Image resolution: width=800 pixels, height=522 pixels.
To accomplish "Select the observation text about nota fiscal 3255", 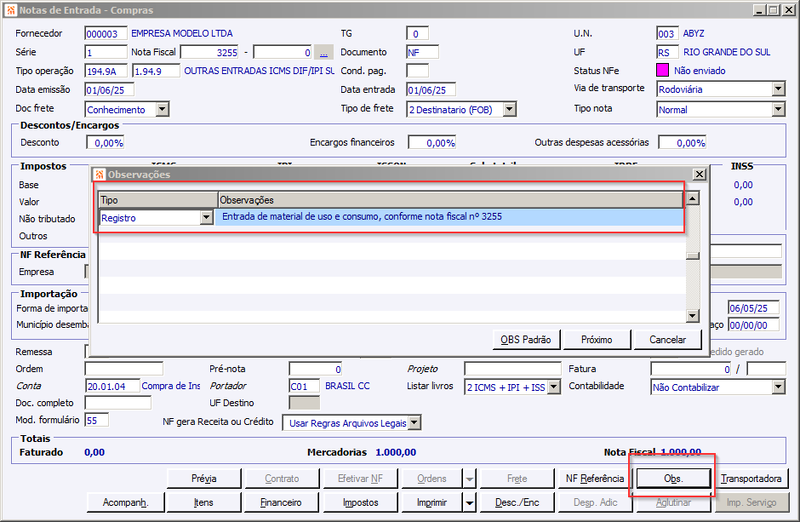I will point(362,216).
